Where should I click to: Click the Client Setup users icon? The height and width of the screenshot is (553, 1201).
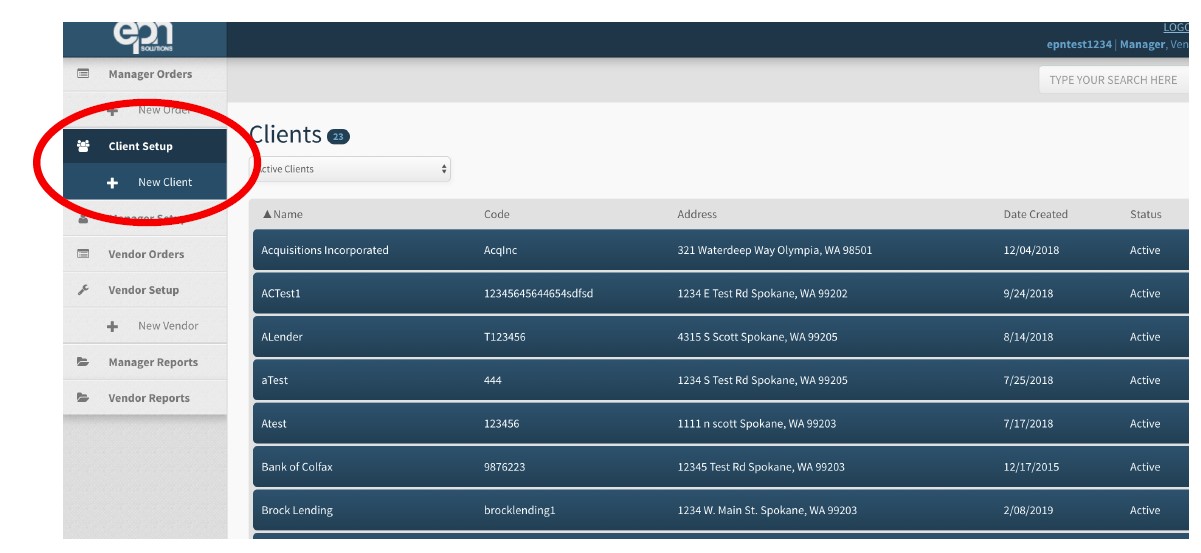click(83, 146)
